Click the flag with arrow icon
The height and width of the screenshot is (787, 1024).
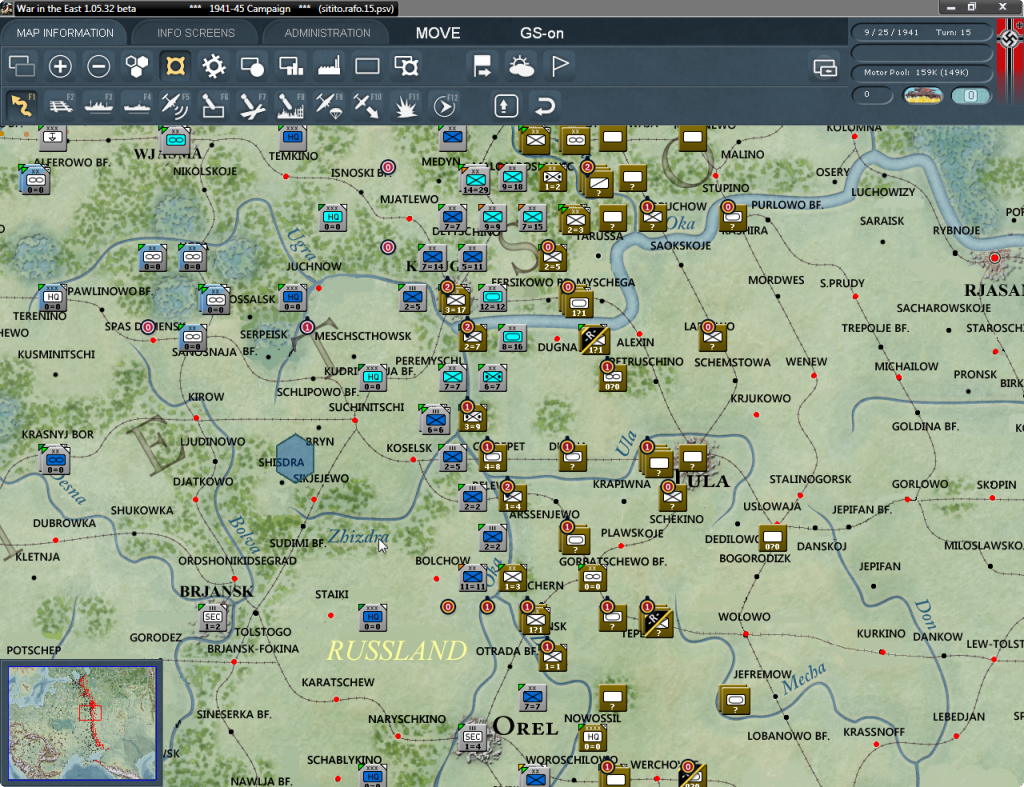point(483,66)
